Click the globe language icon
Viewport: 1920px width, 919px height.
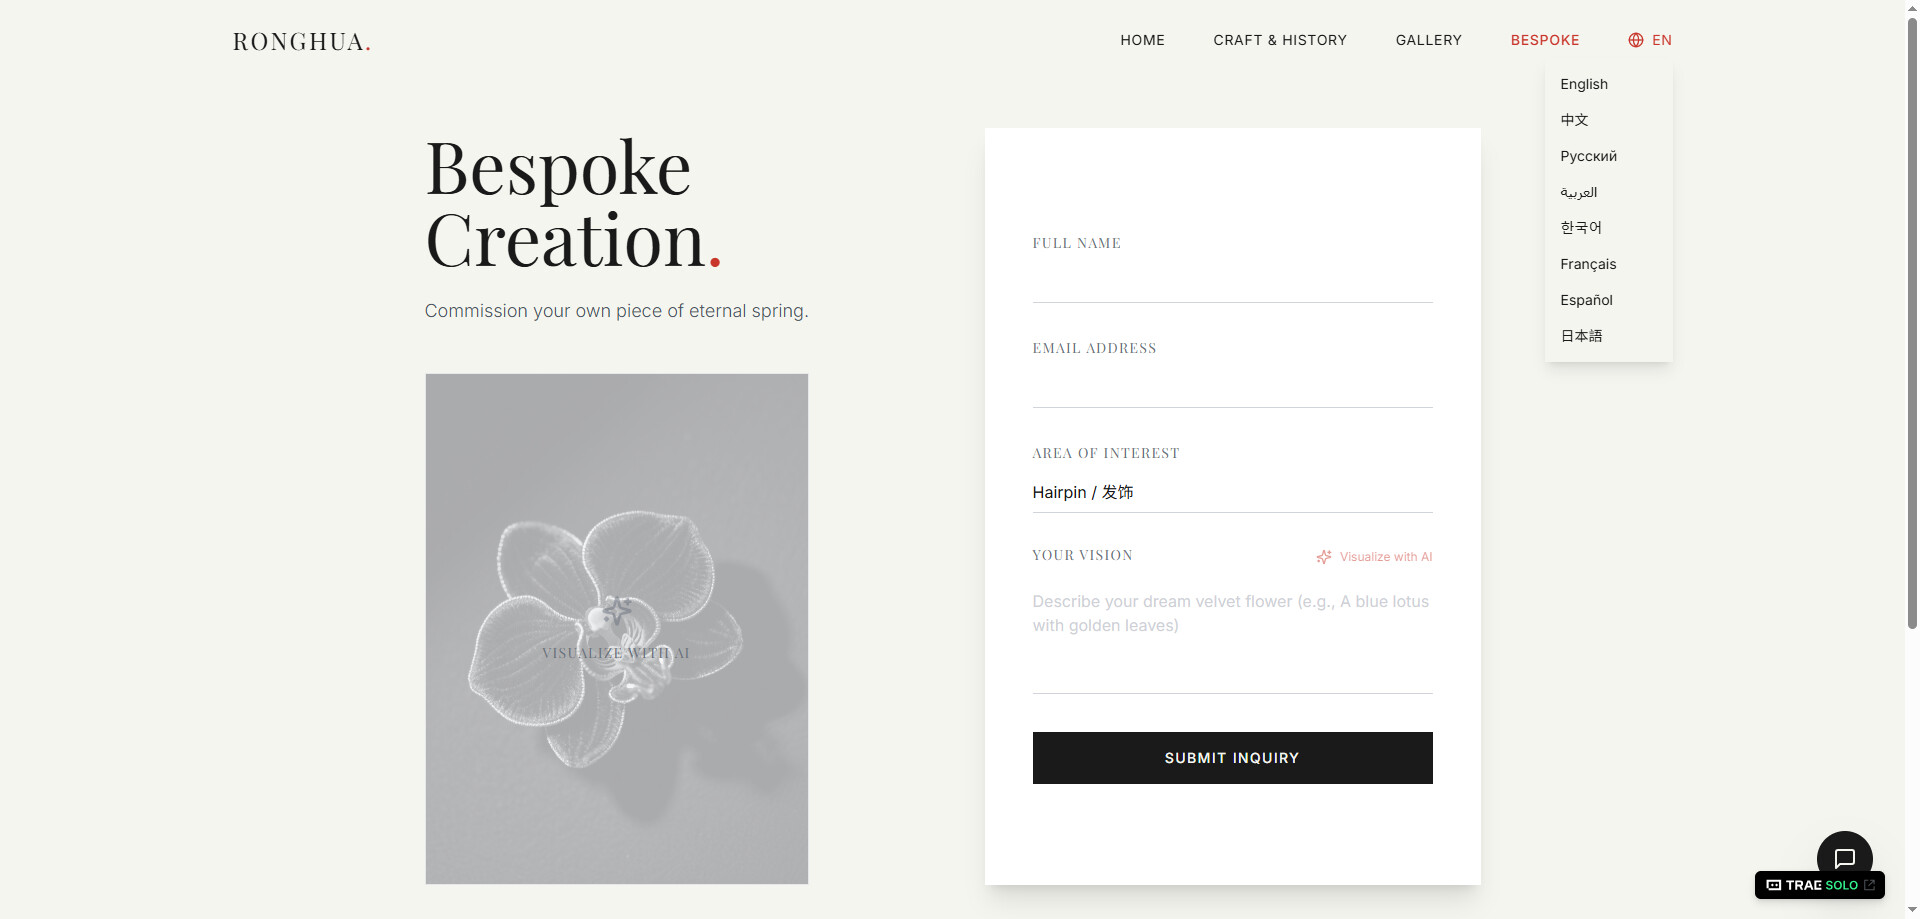point(1636,40)
